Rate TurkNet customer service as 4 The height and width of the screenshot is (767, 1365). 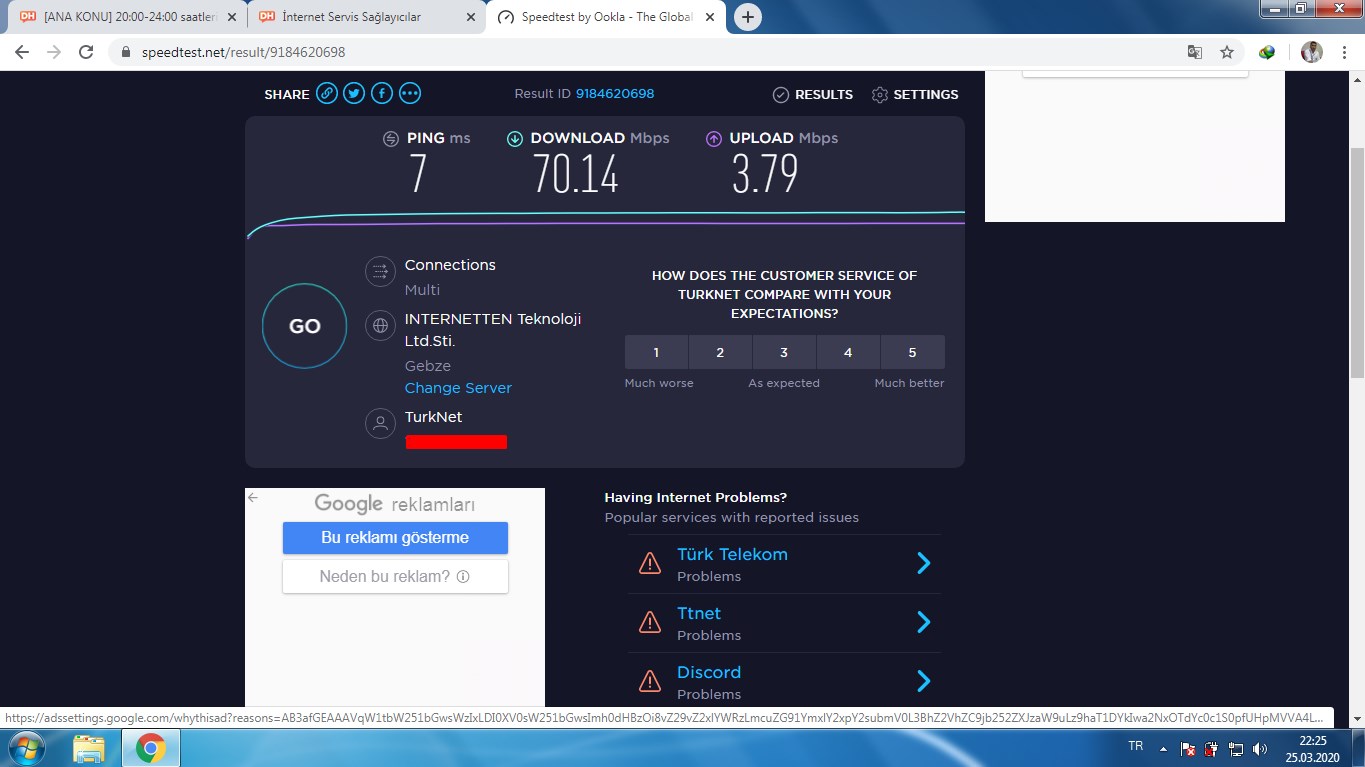(848, 352)
